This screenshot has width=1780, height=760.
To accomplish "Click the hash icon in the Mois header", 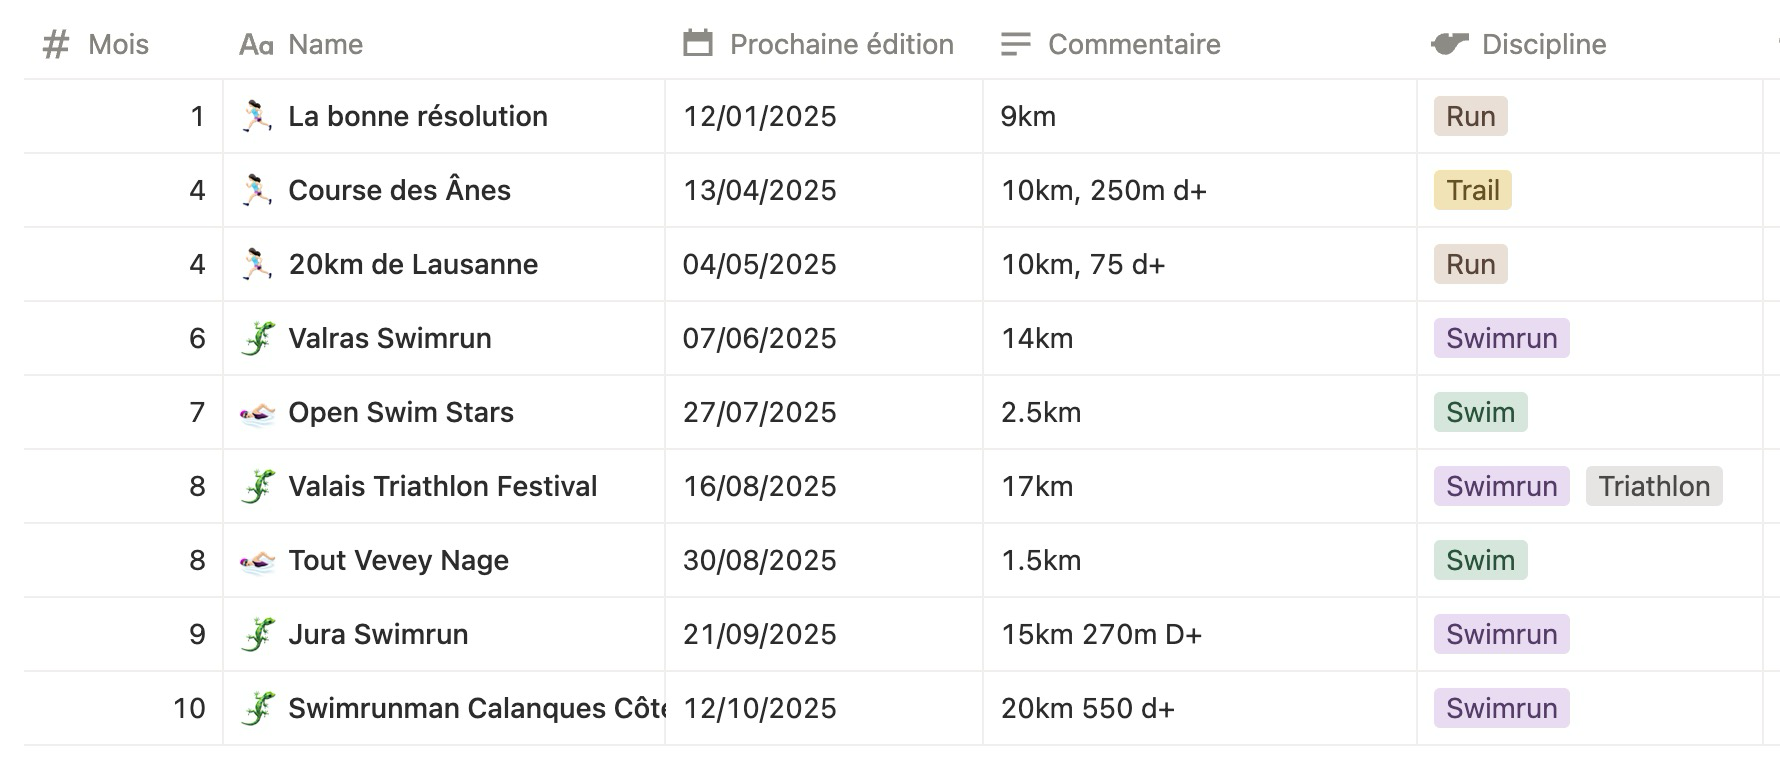I will pos(56,44).
